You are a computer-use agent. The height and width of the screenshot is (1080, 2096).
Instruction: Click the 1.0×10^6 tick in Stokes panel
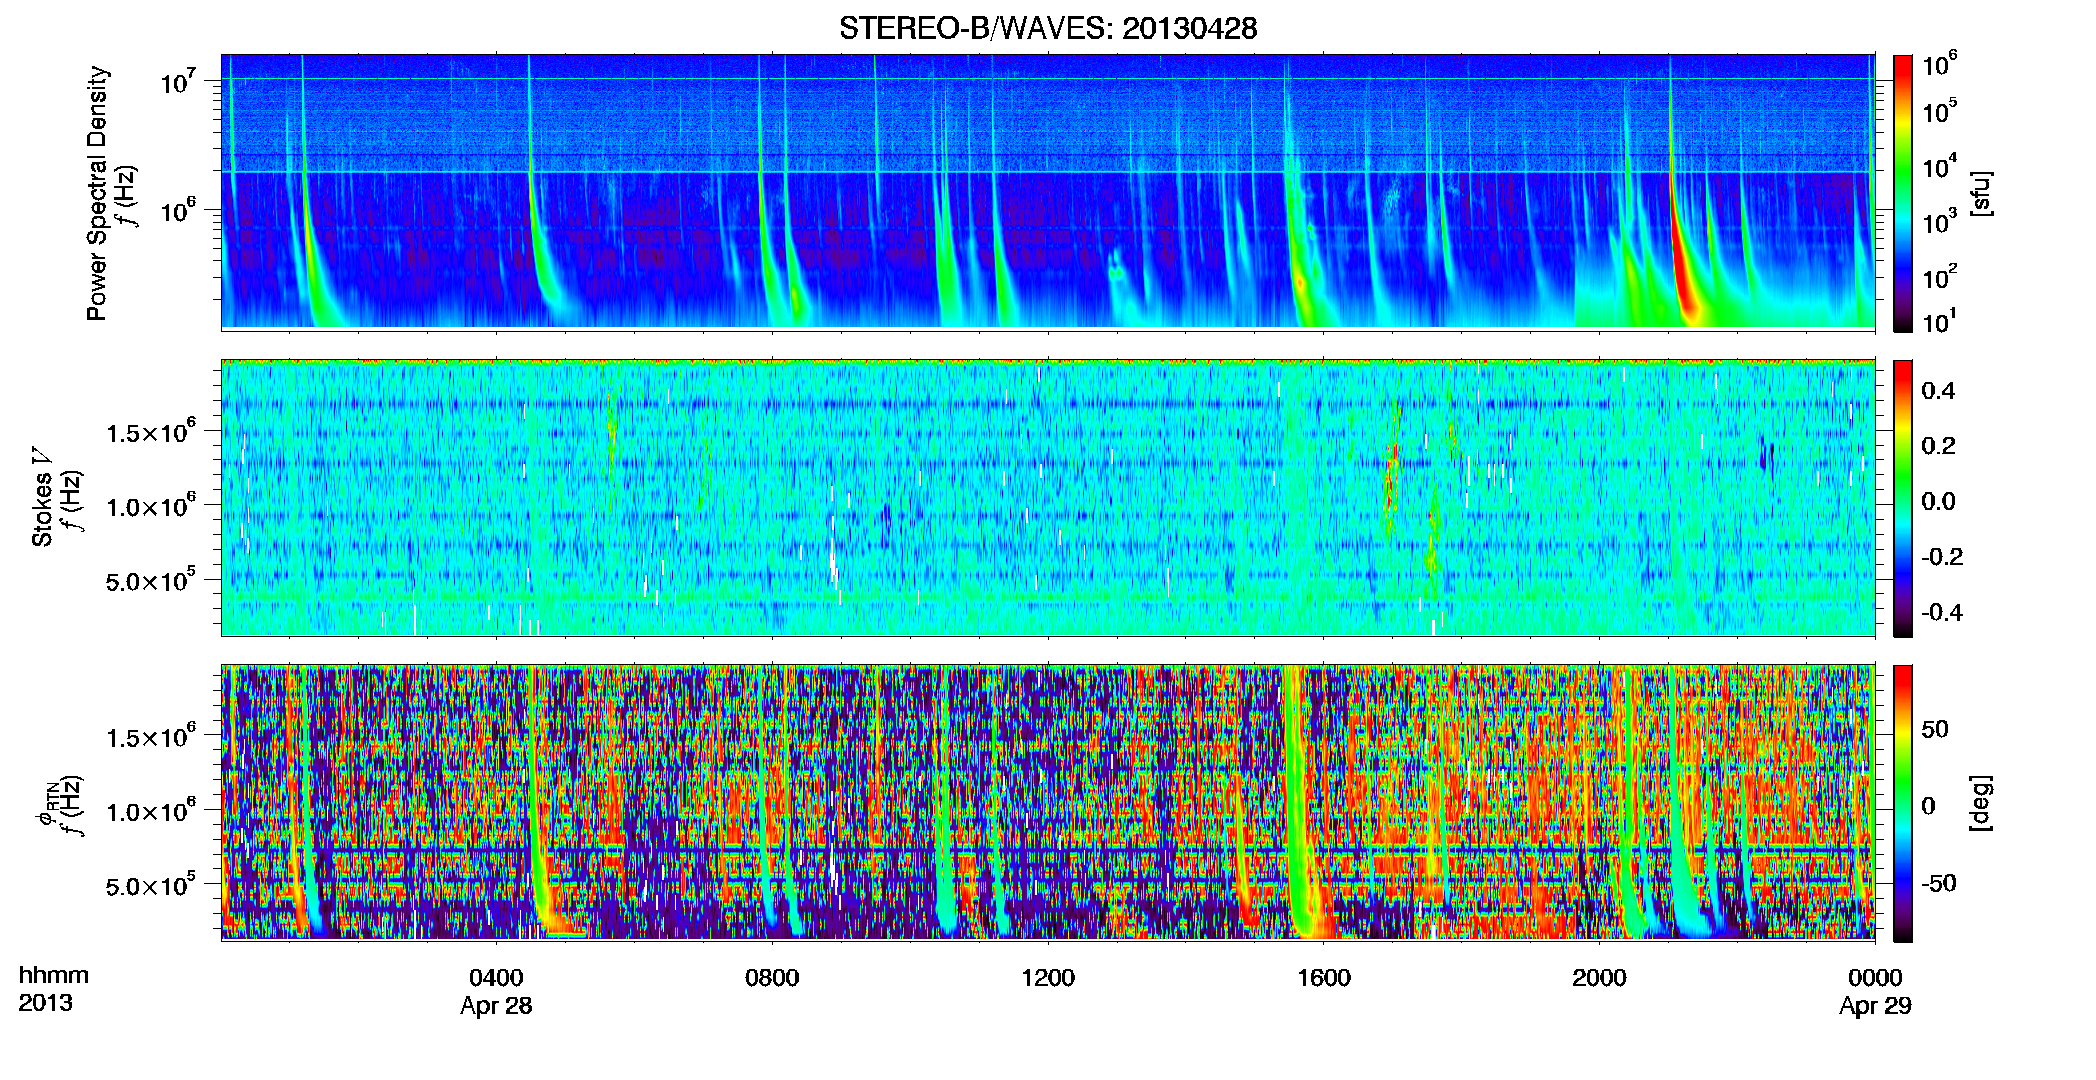151,505
